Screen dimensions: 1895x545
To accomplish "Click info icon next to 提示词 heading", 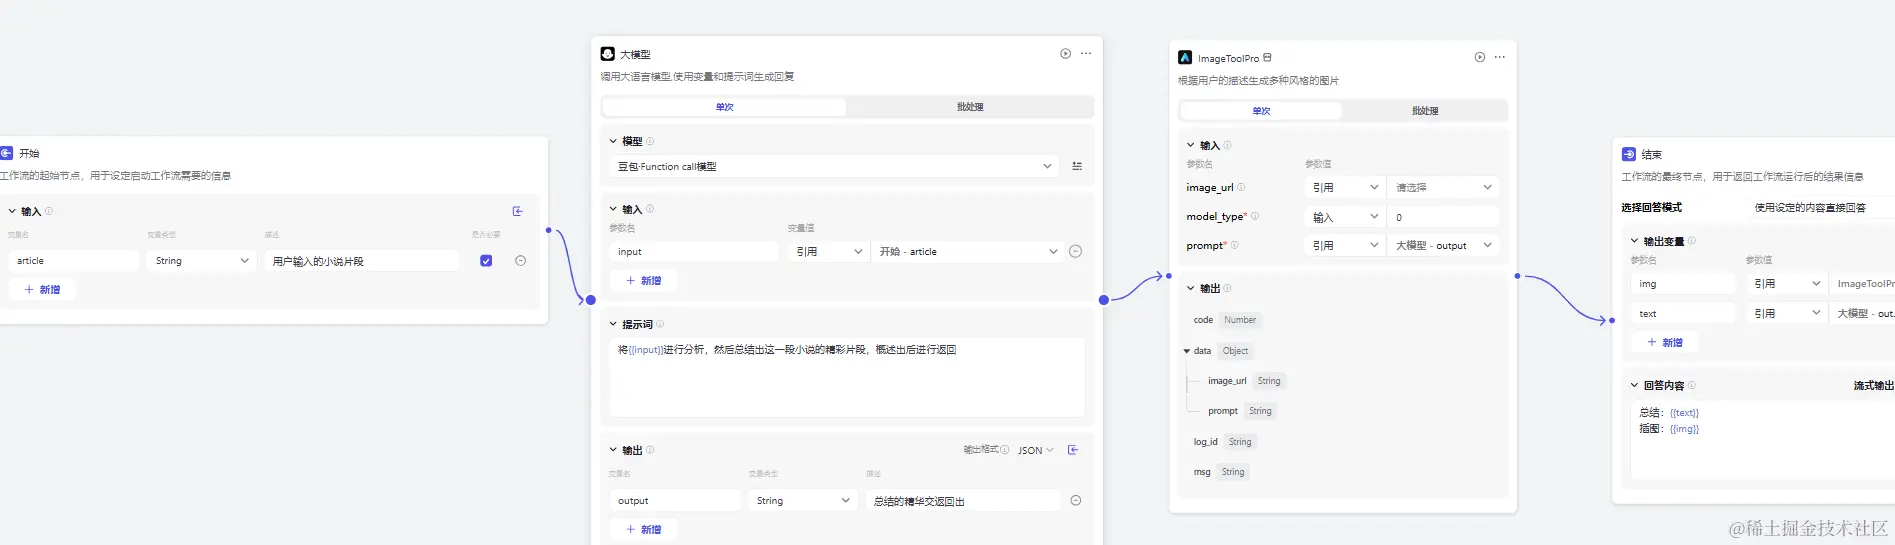I will click(660, 324).
